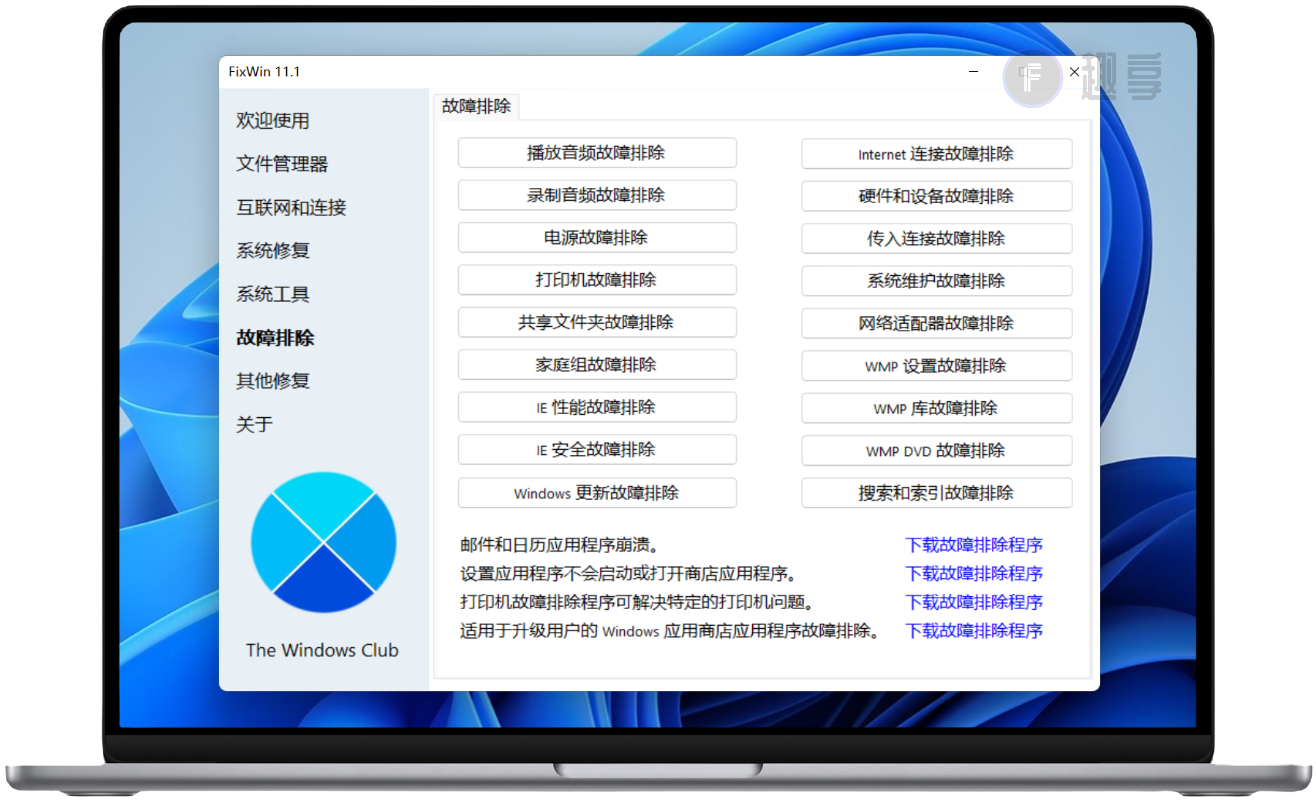Download troubleshooter link for 打印机故障排除程序
This screenshot has width=1316, height=802.
pyautogui.click(x=974, y=602)
